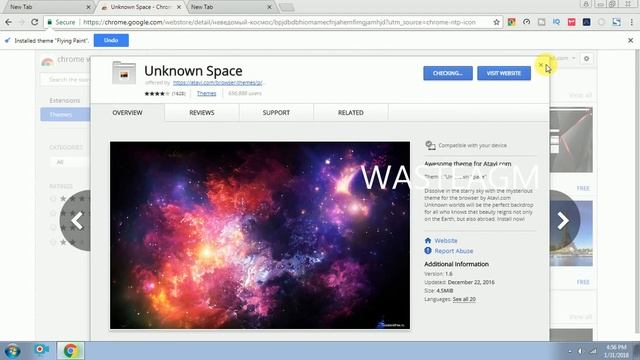640x360 pixels.
Task: Click the See all 20 languages link
Action: [x=464, y=299]
